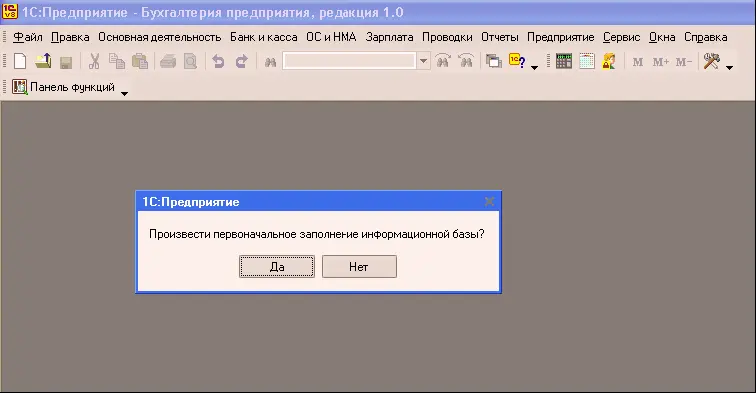Open the Проводки menu
756x393 pixels.
point(447,37)
